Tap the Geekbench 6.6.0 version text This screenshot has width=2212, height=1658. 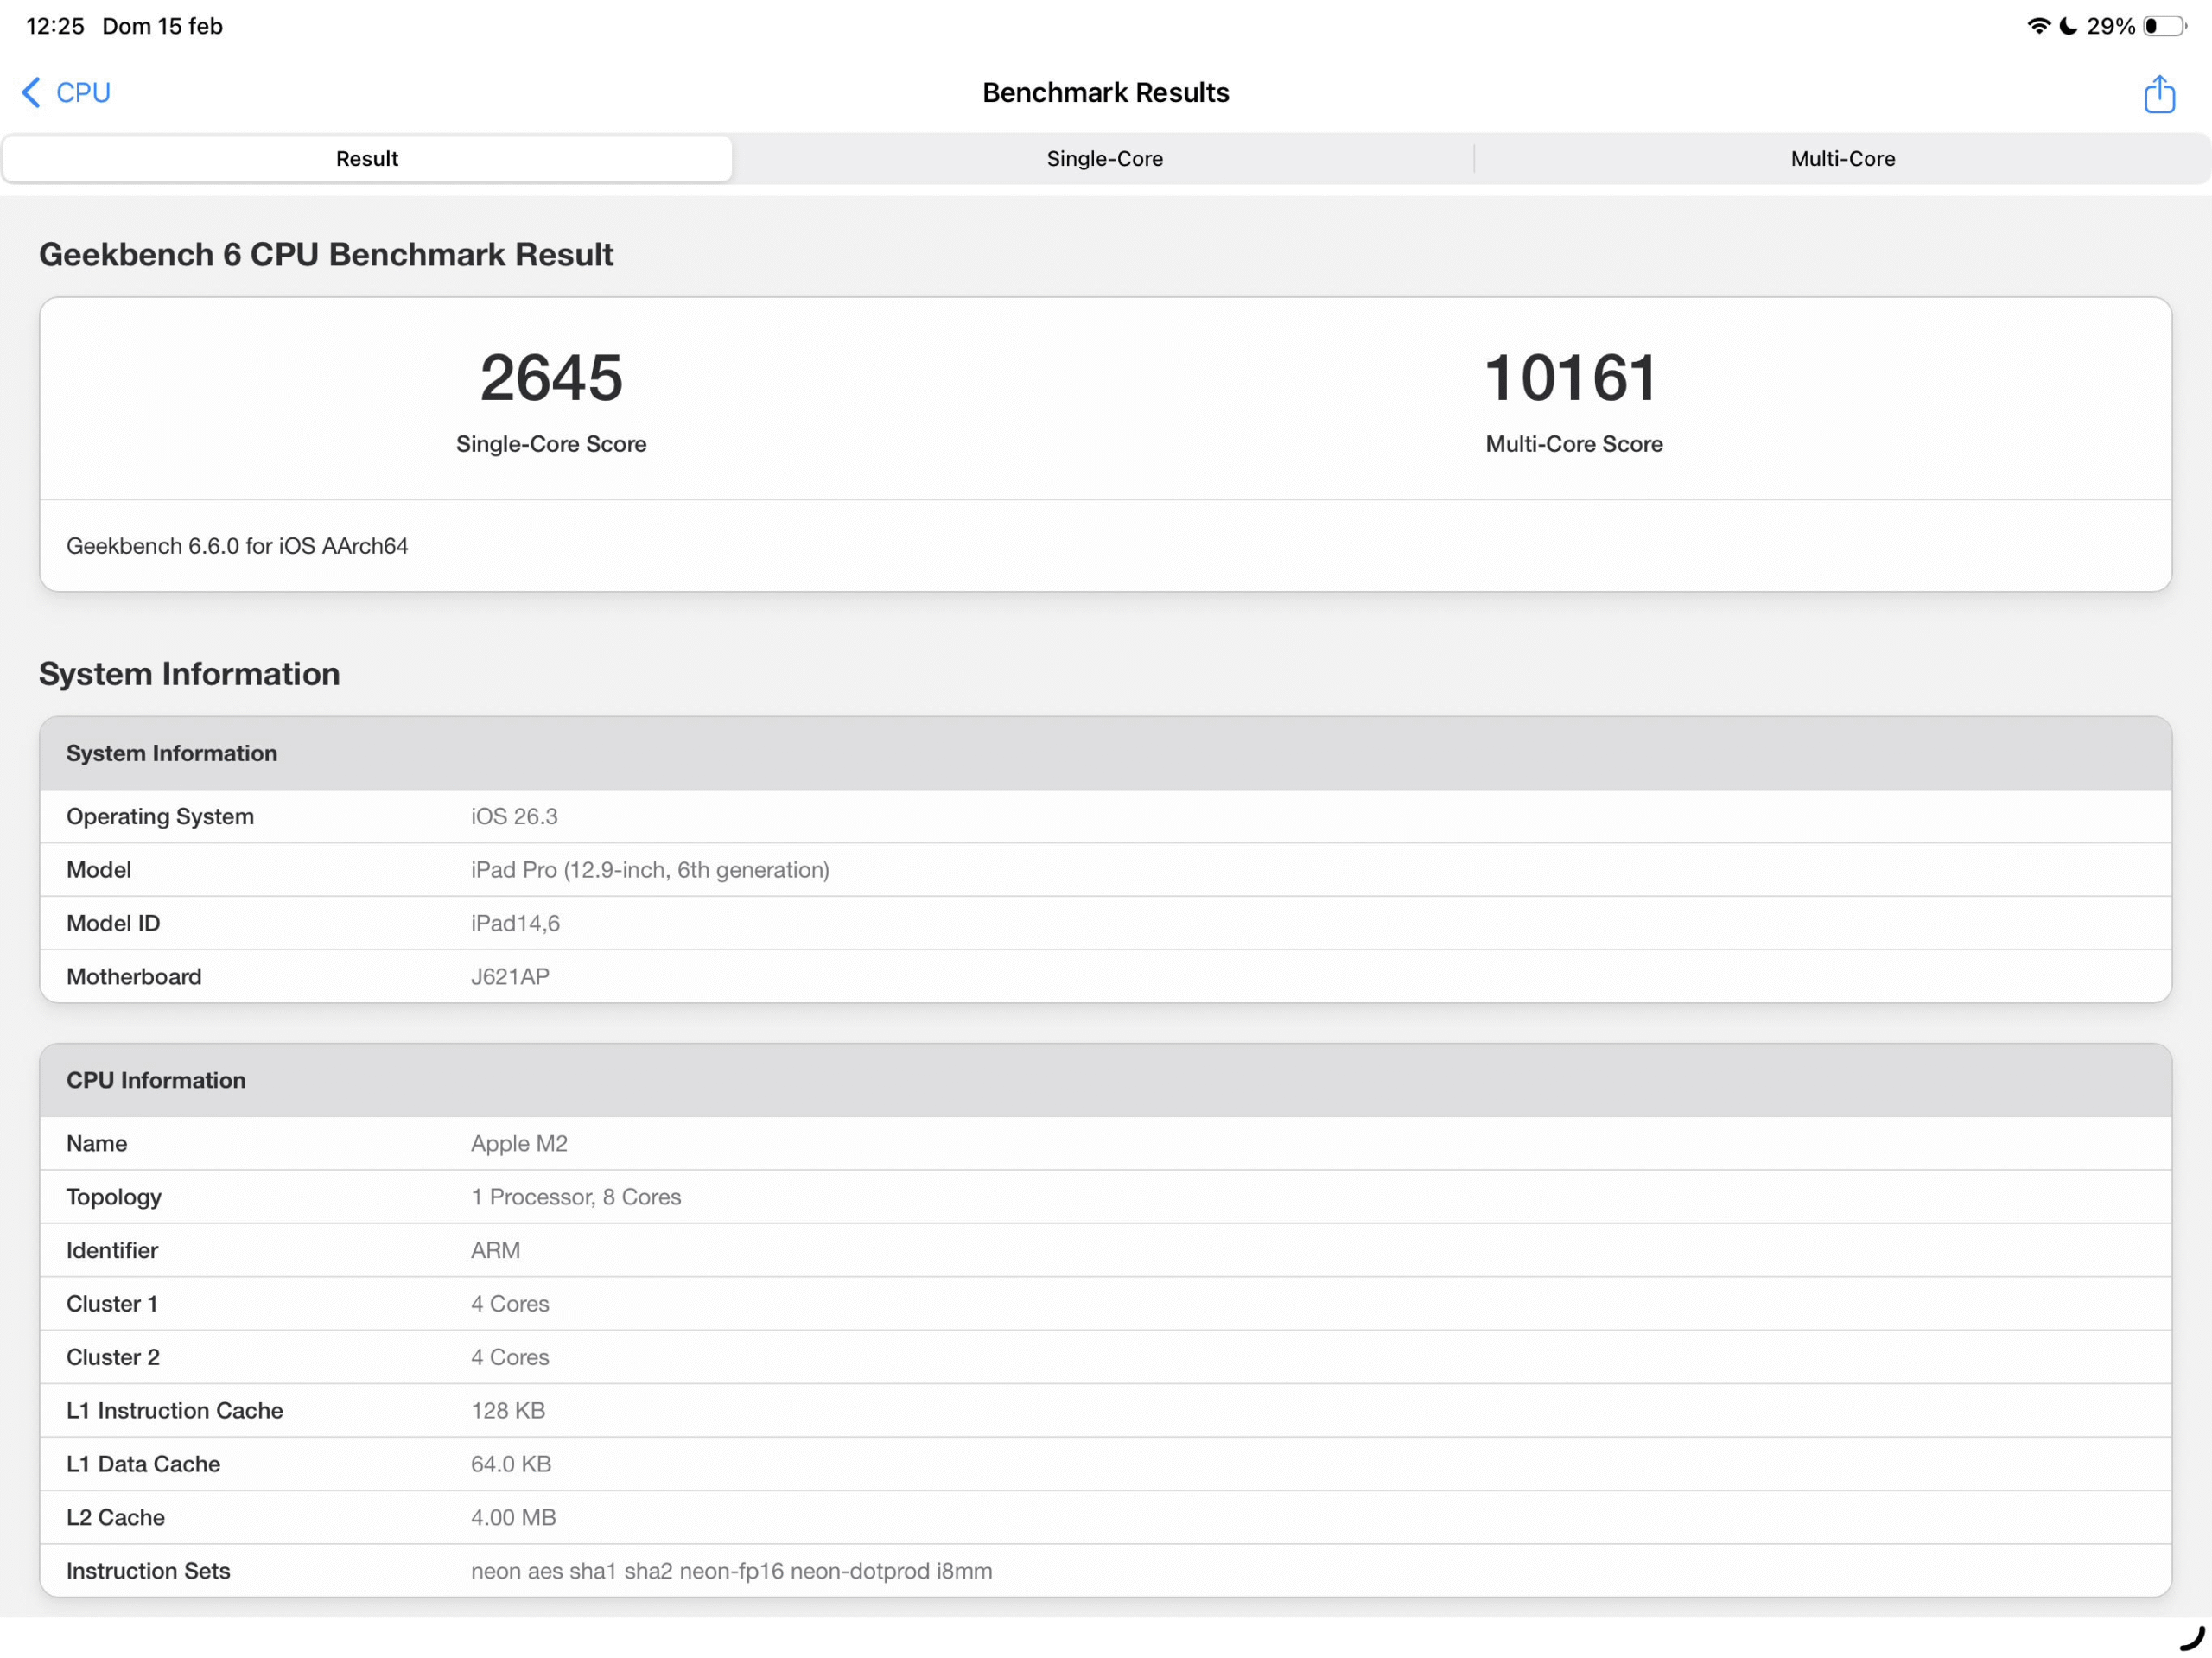point(237,546)
